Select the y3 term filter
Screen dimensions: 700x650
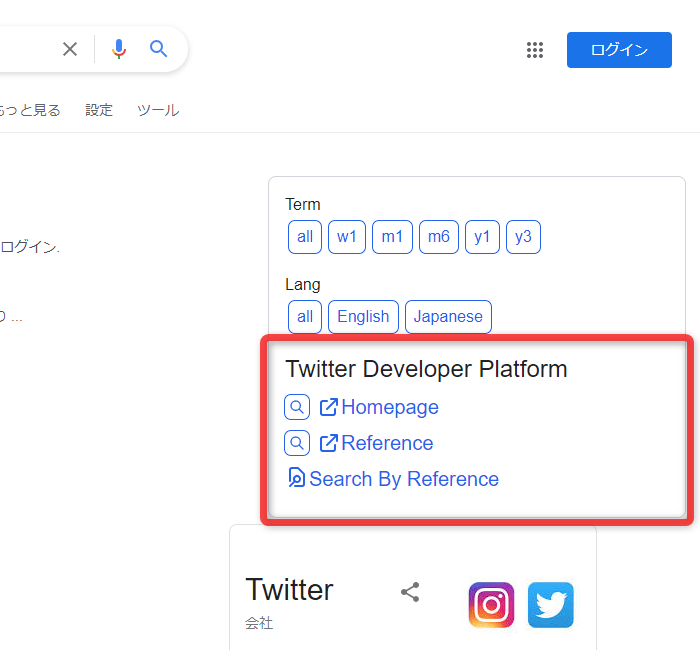(523, 237)
